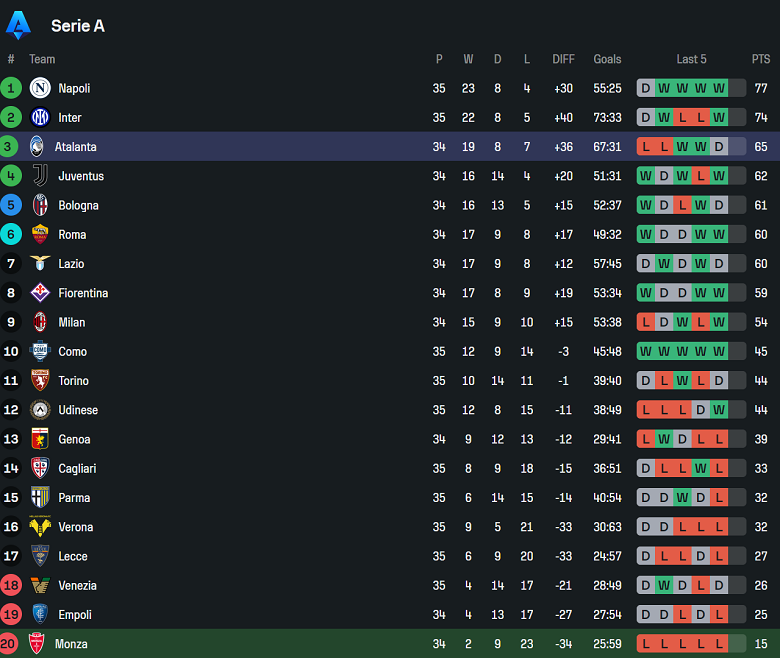Open the Monza team row
This screenshot has height=658, width=780.
390,644
